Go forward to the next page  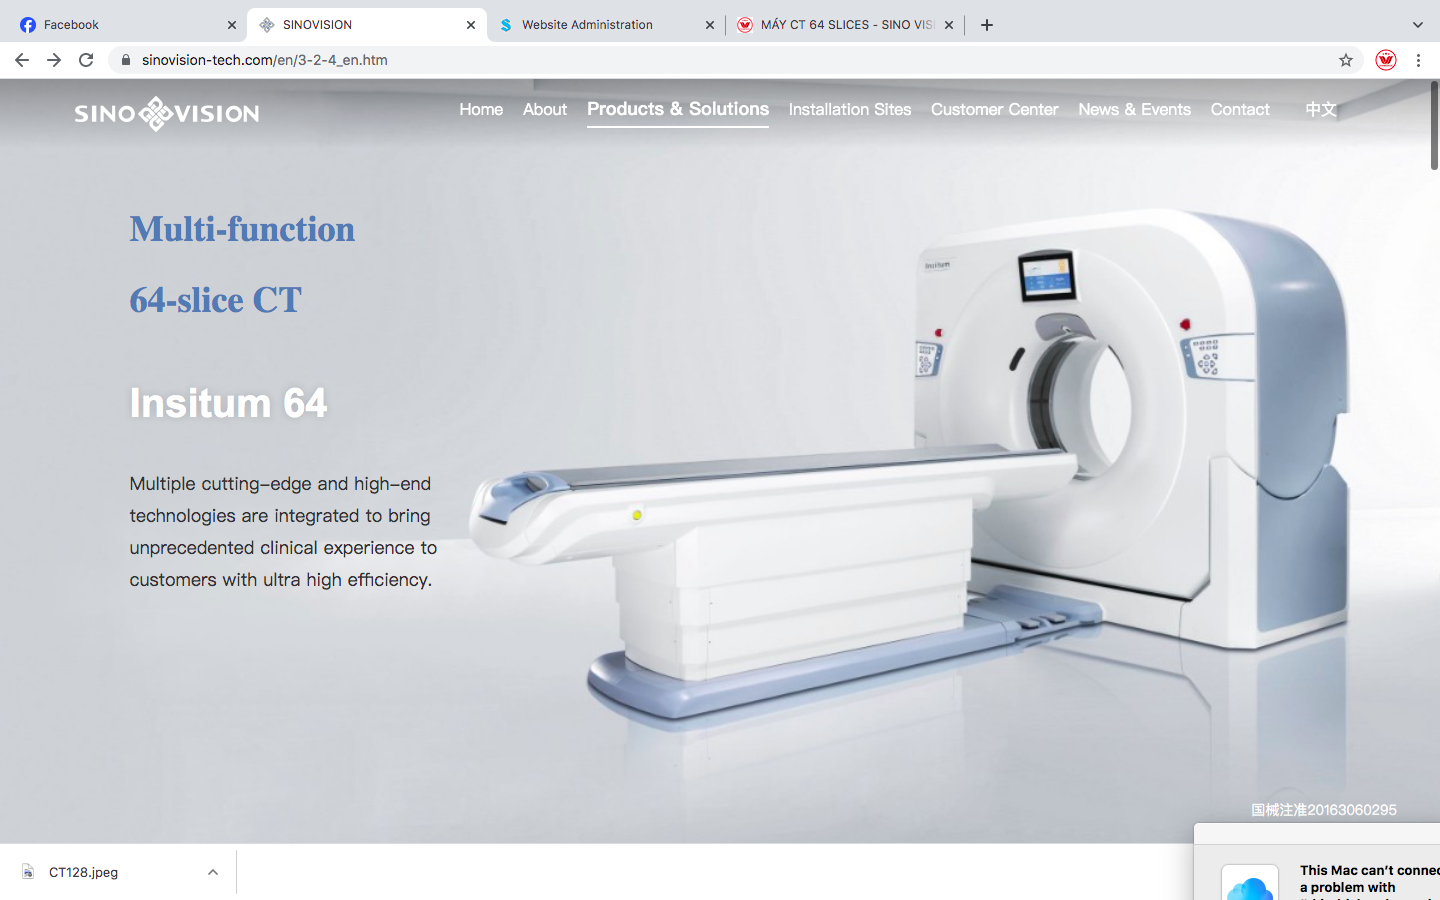pyautogui.click(x=54, y=60)
